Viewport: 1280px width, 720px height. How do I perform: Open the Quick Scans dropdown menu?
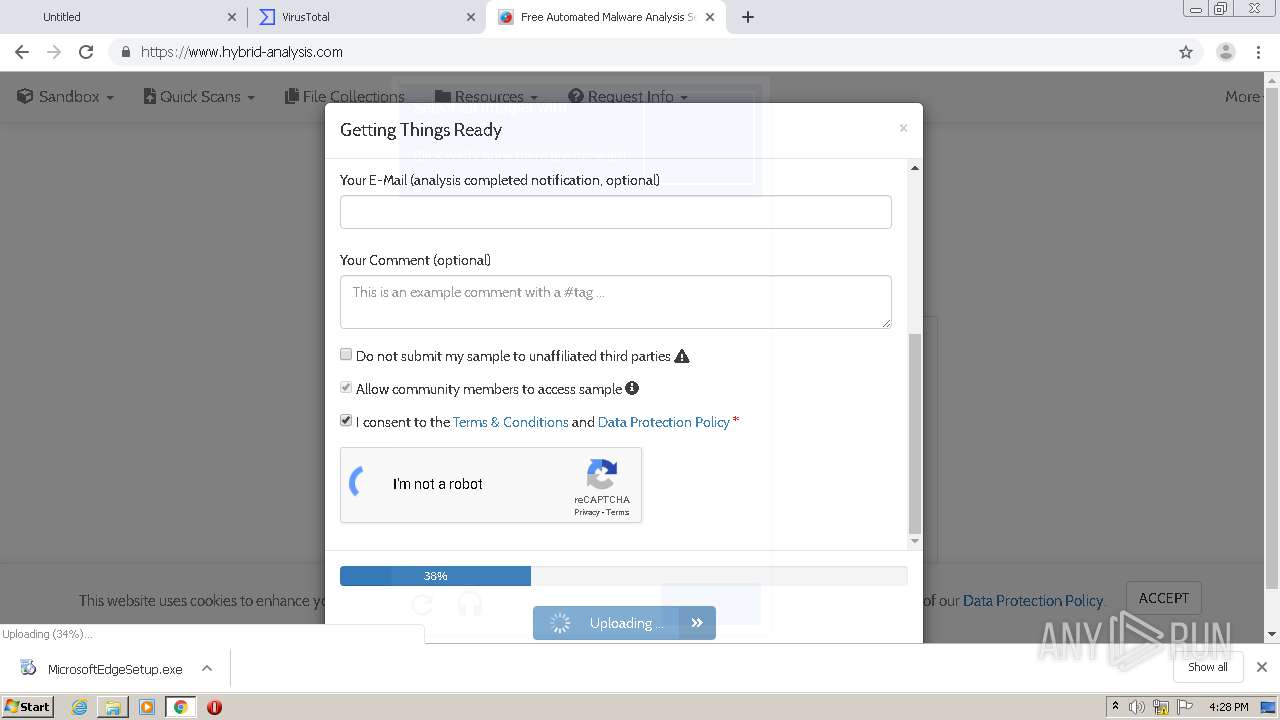point(199,97)
